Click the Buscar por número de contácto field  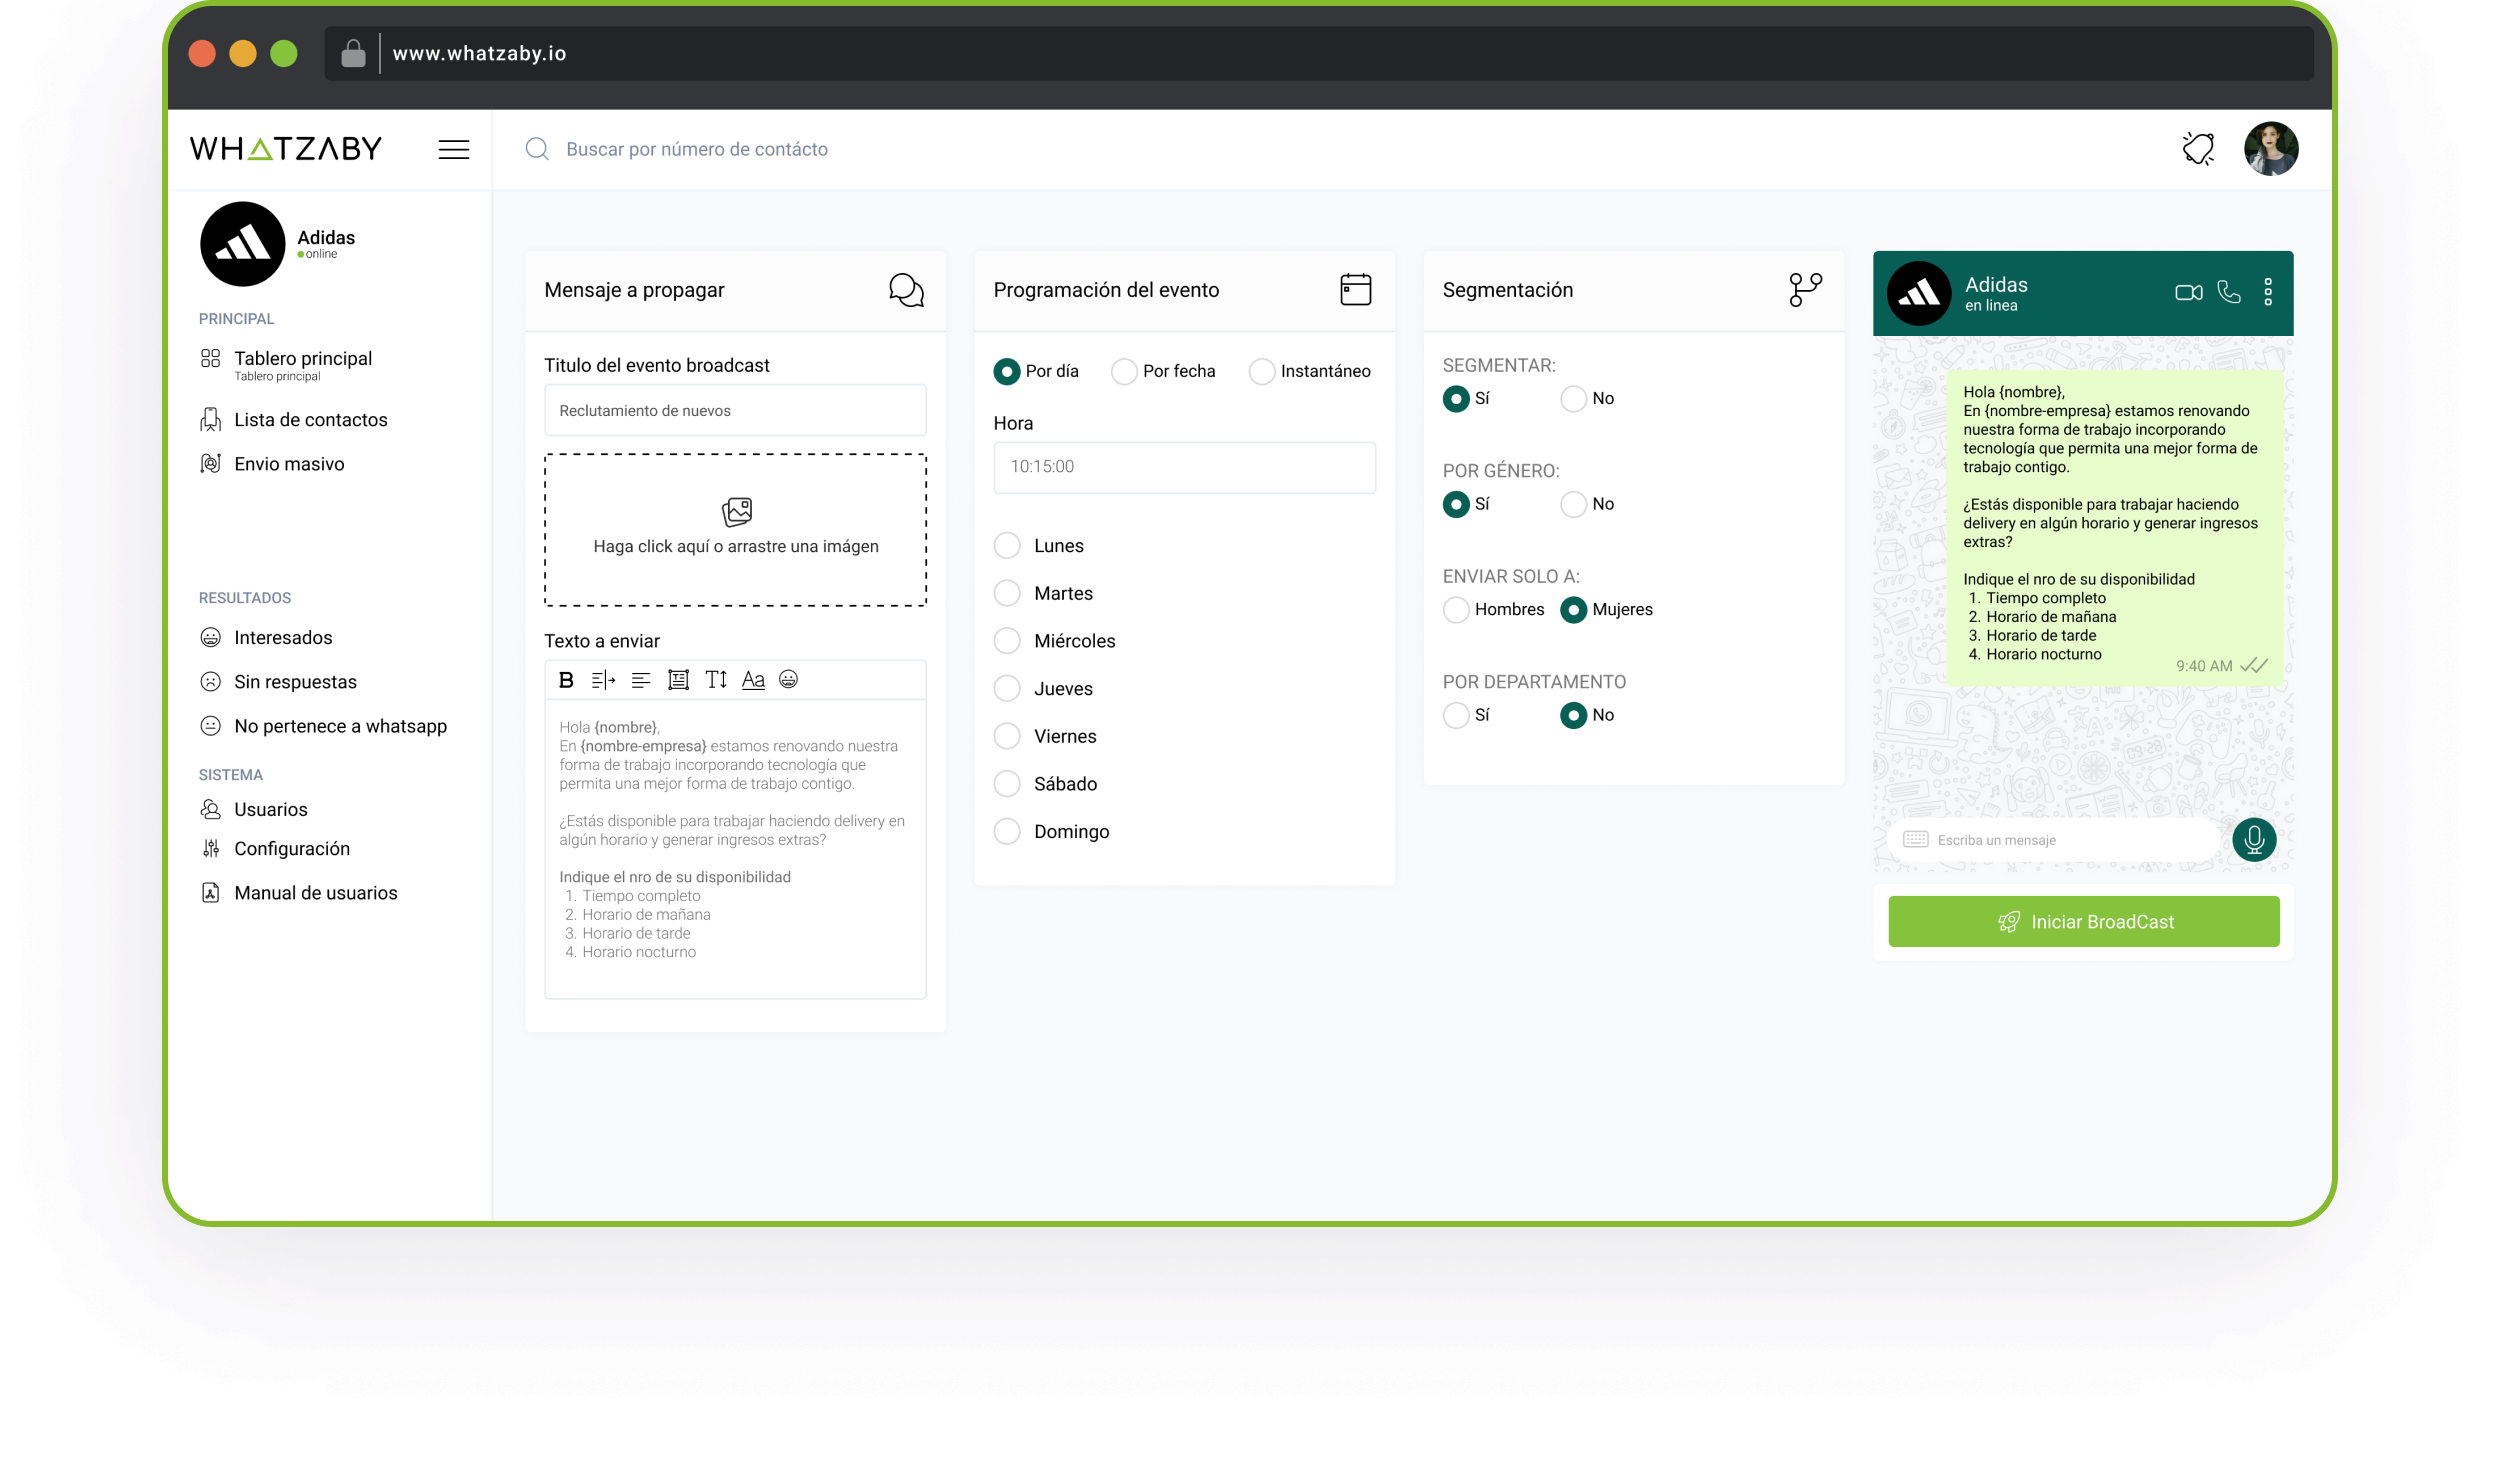click(x=696, y=149)
